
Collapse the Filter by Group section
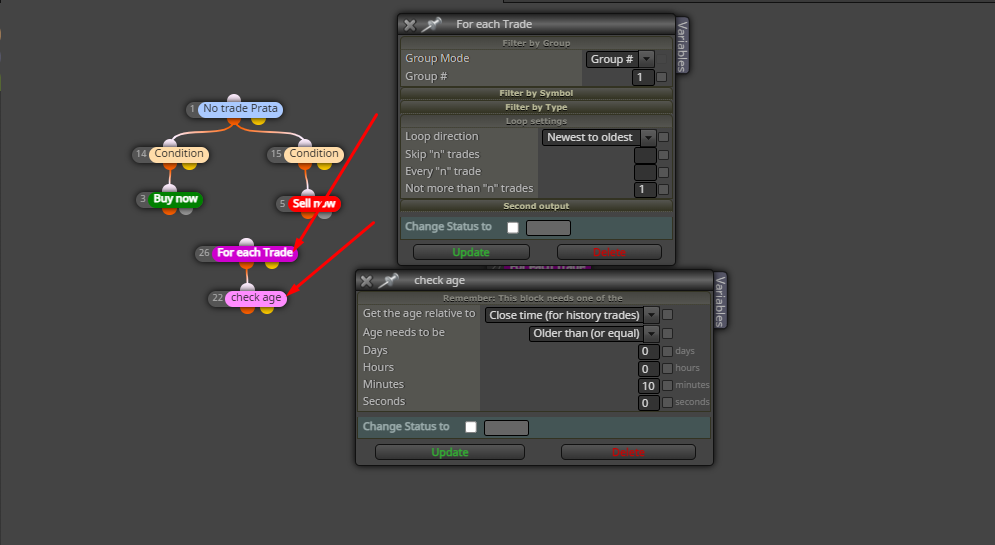pyautogui.click(x=536, y=43)
